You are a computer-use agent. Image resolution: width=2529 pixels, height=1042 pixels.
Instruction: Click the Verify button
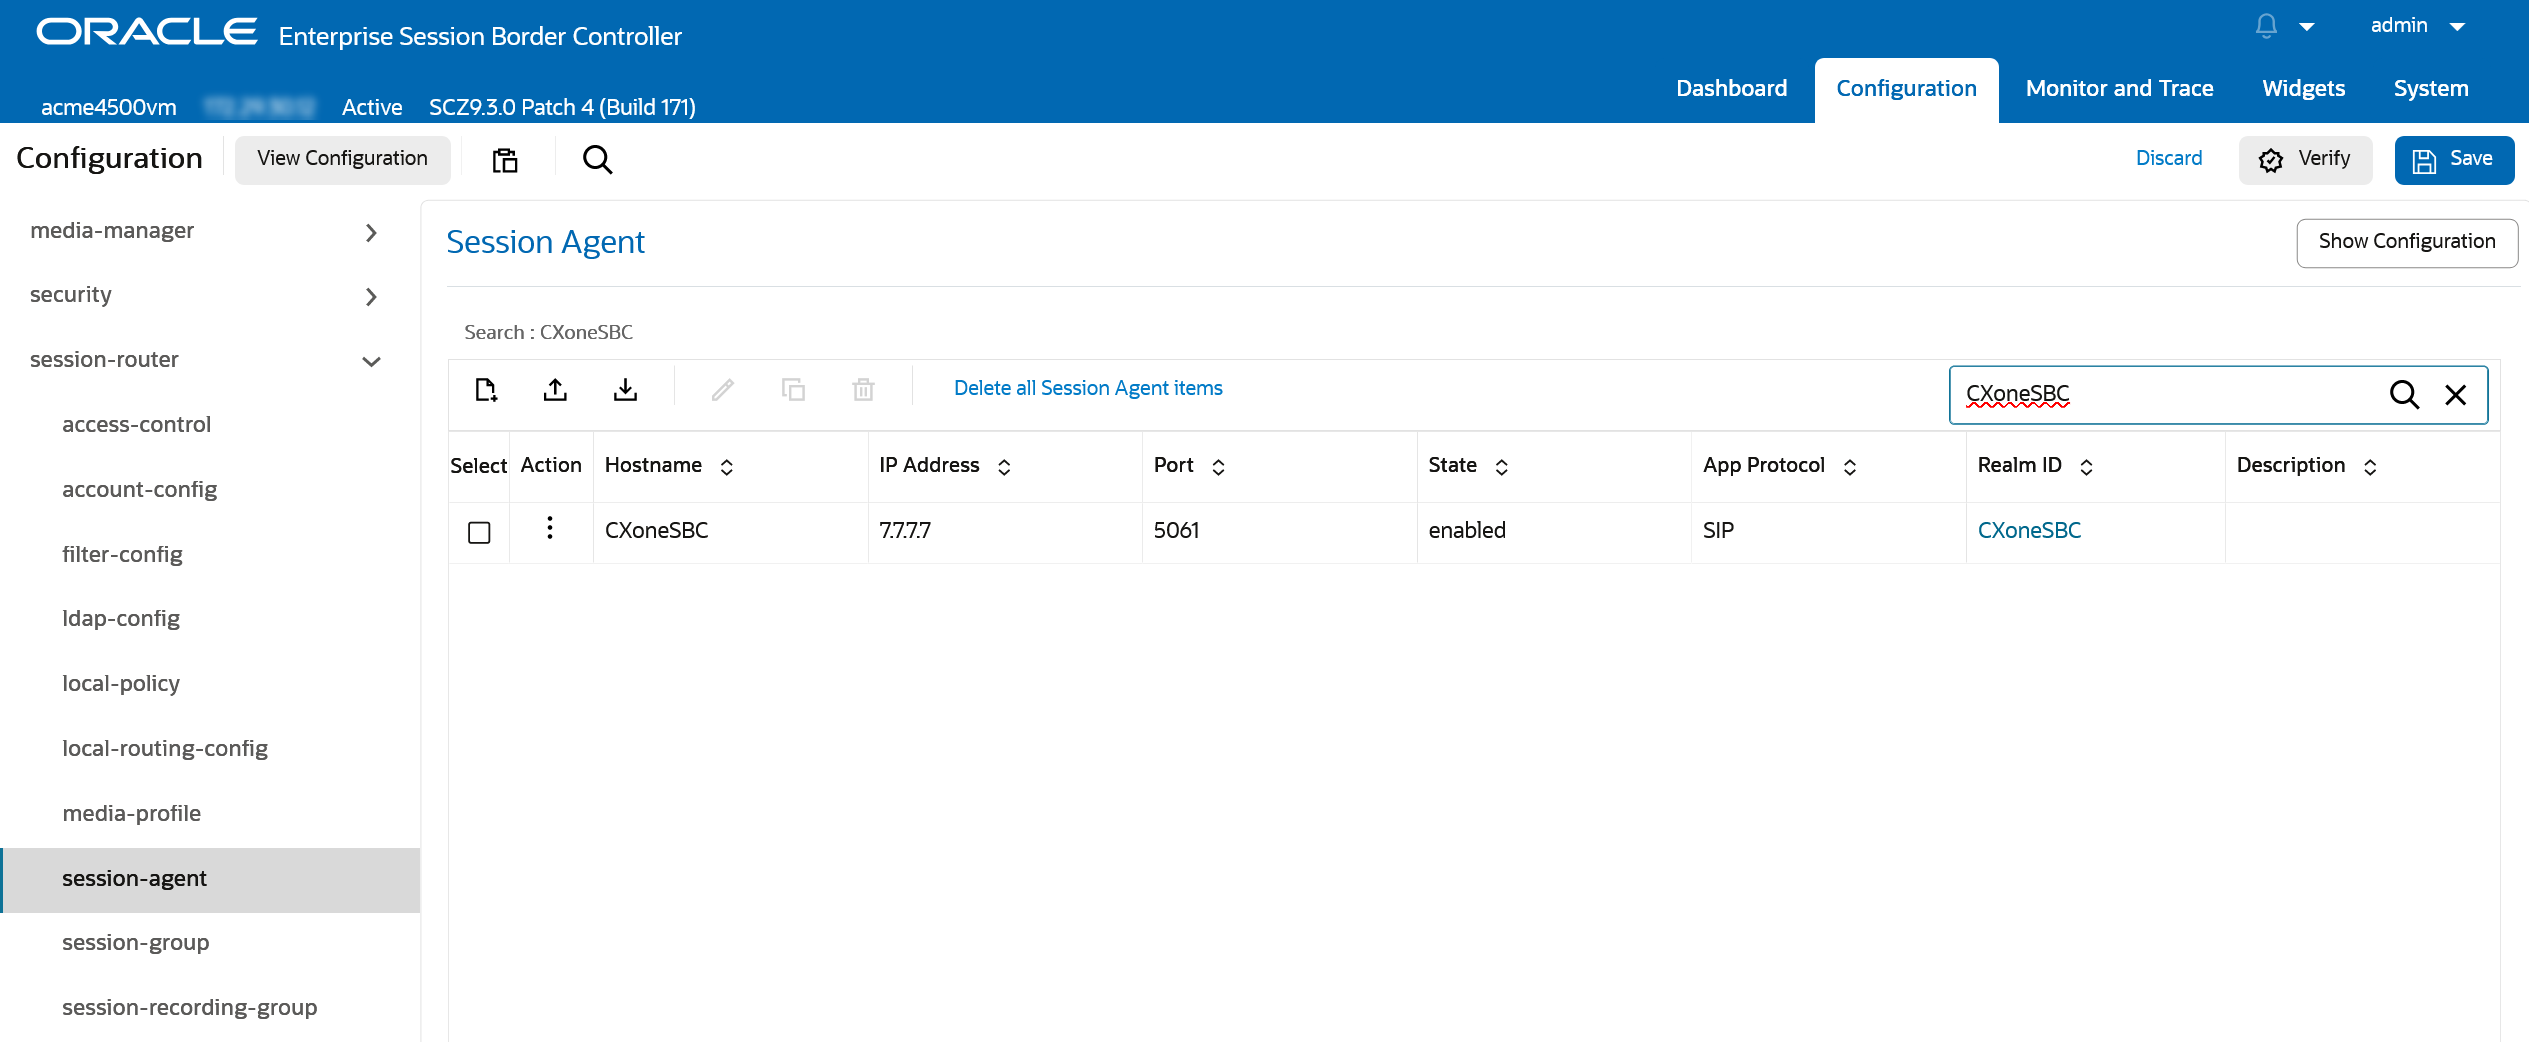[x=2305, y=160]
